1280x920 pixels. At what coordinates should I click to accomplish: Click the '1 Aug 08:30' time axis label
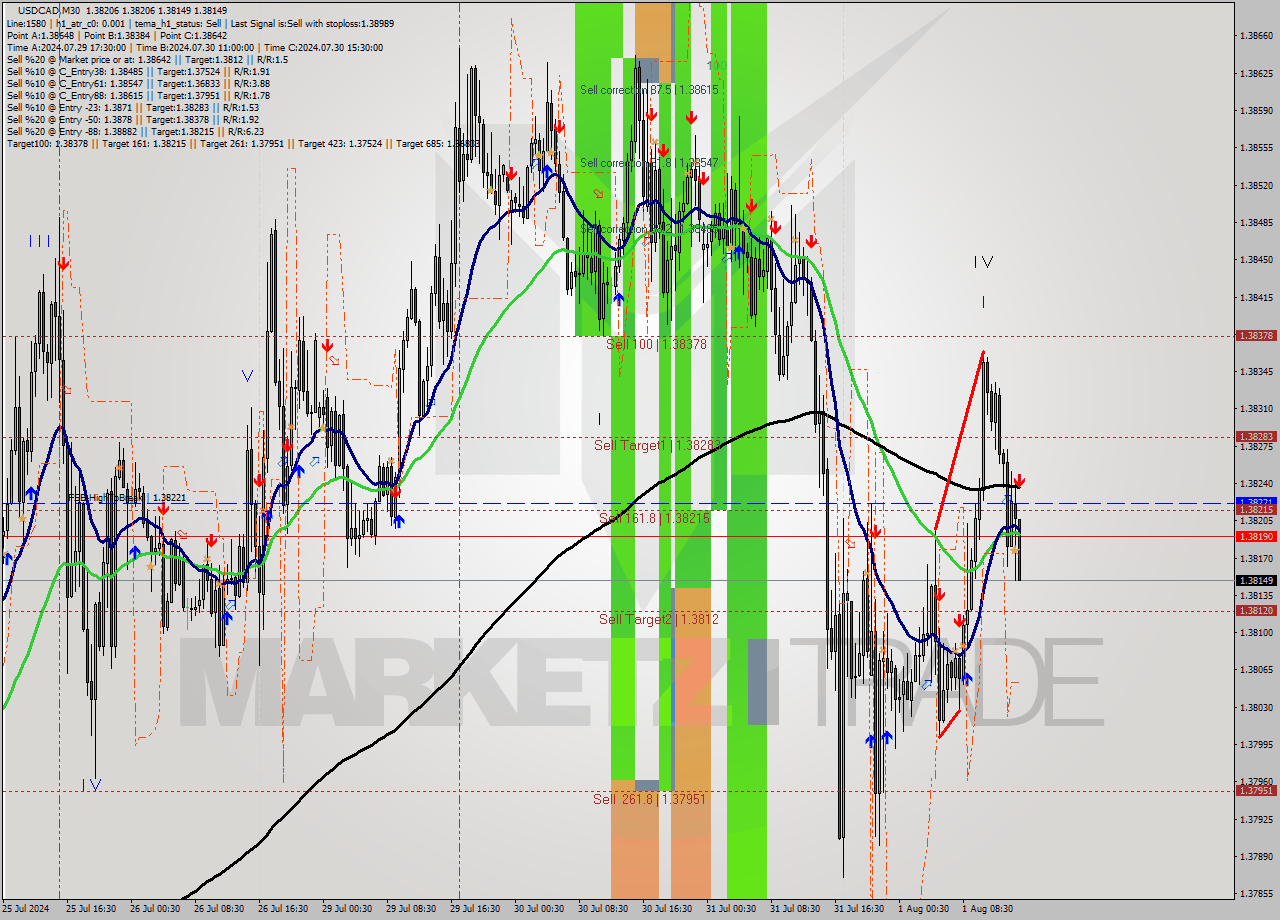(x=987, y=909)
